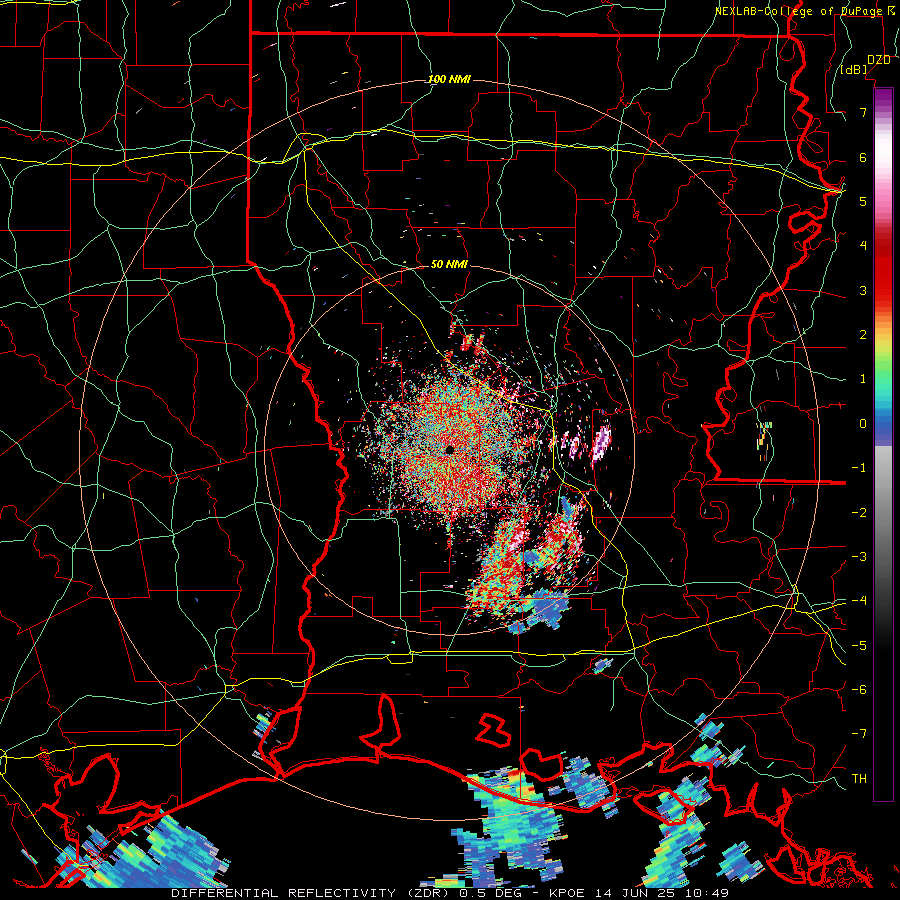Click the "-3" value on the color scale

(x=859, y=556)
